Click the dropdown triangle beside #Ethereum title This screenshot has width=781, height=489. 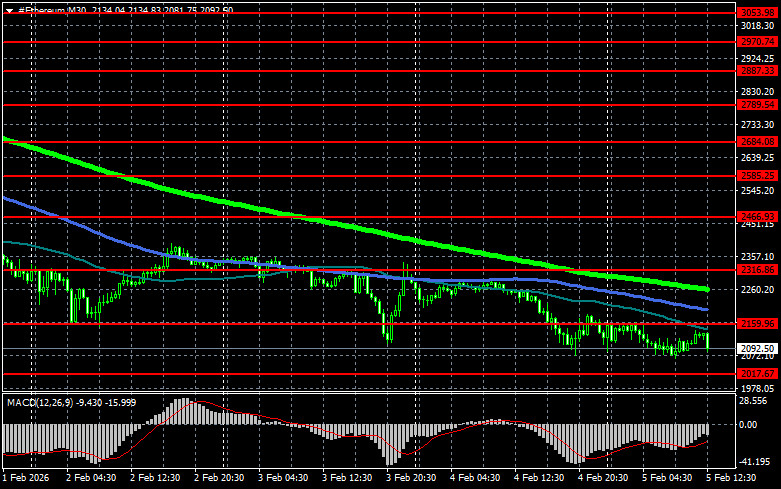tap(8, 10)
